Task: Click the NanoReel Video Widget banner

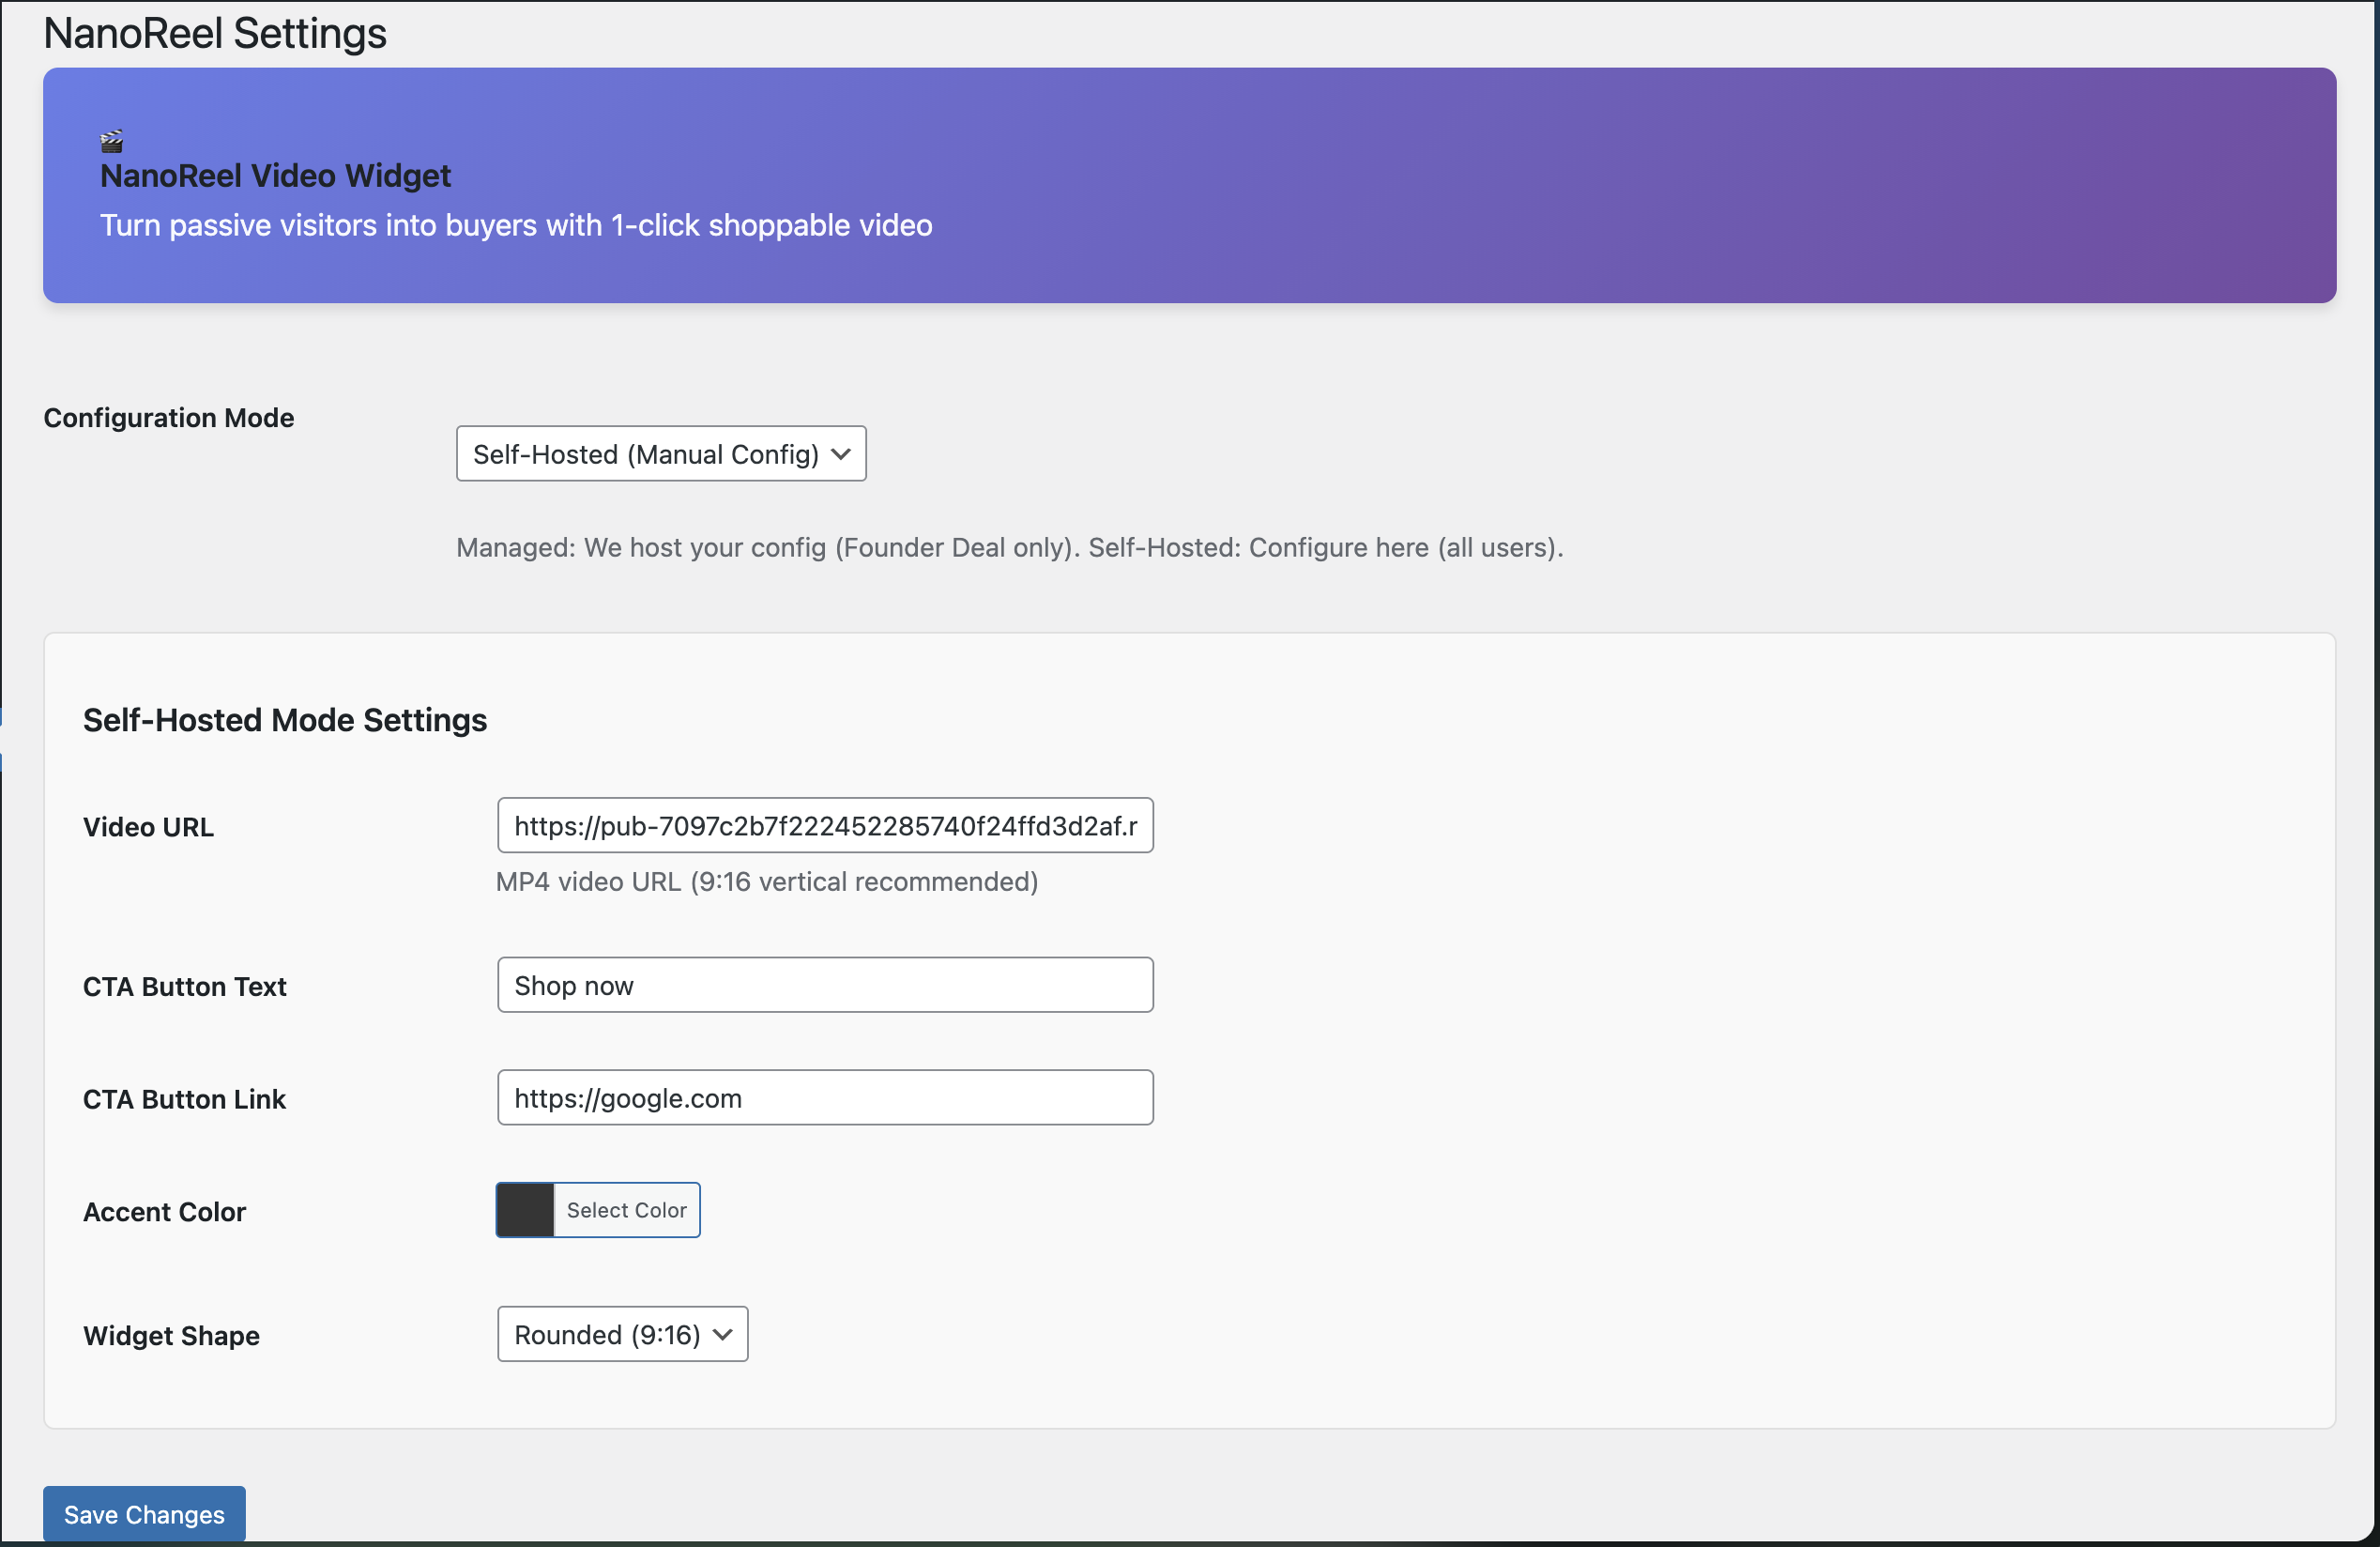Action: 1190,185
